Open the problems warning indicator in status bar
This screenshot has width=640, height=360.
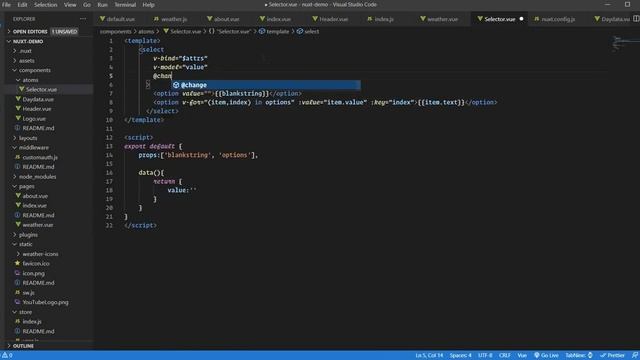7,355
